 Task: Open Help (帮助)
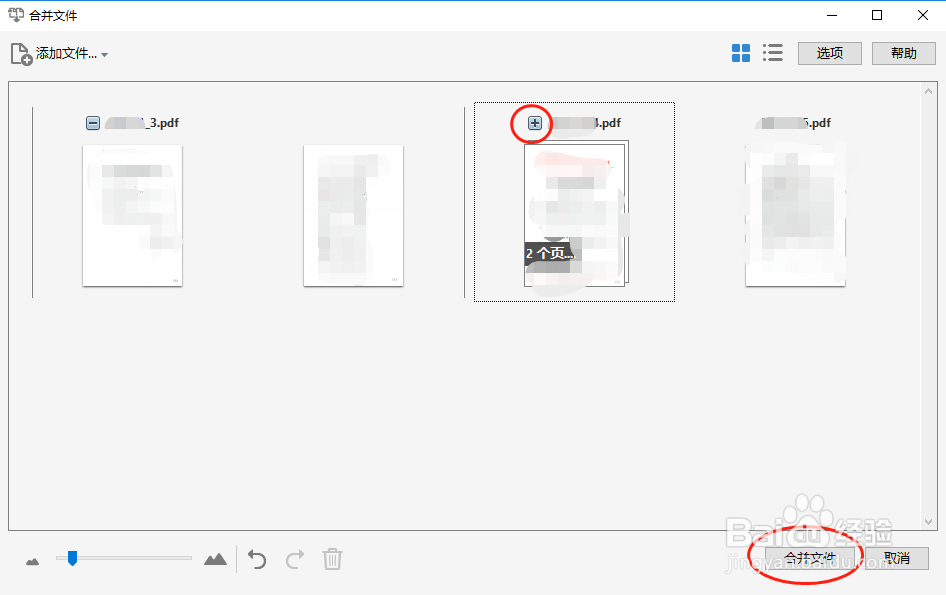tap(903, 53)
